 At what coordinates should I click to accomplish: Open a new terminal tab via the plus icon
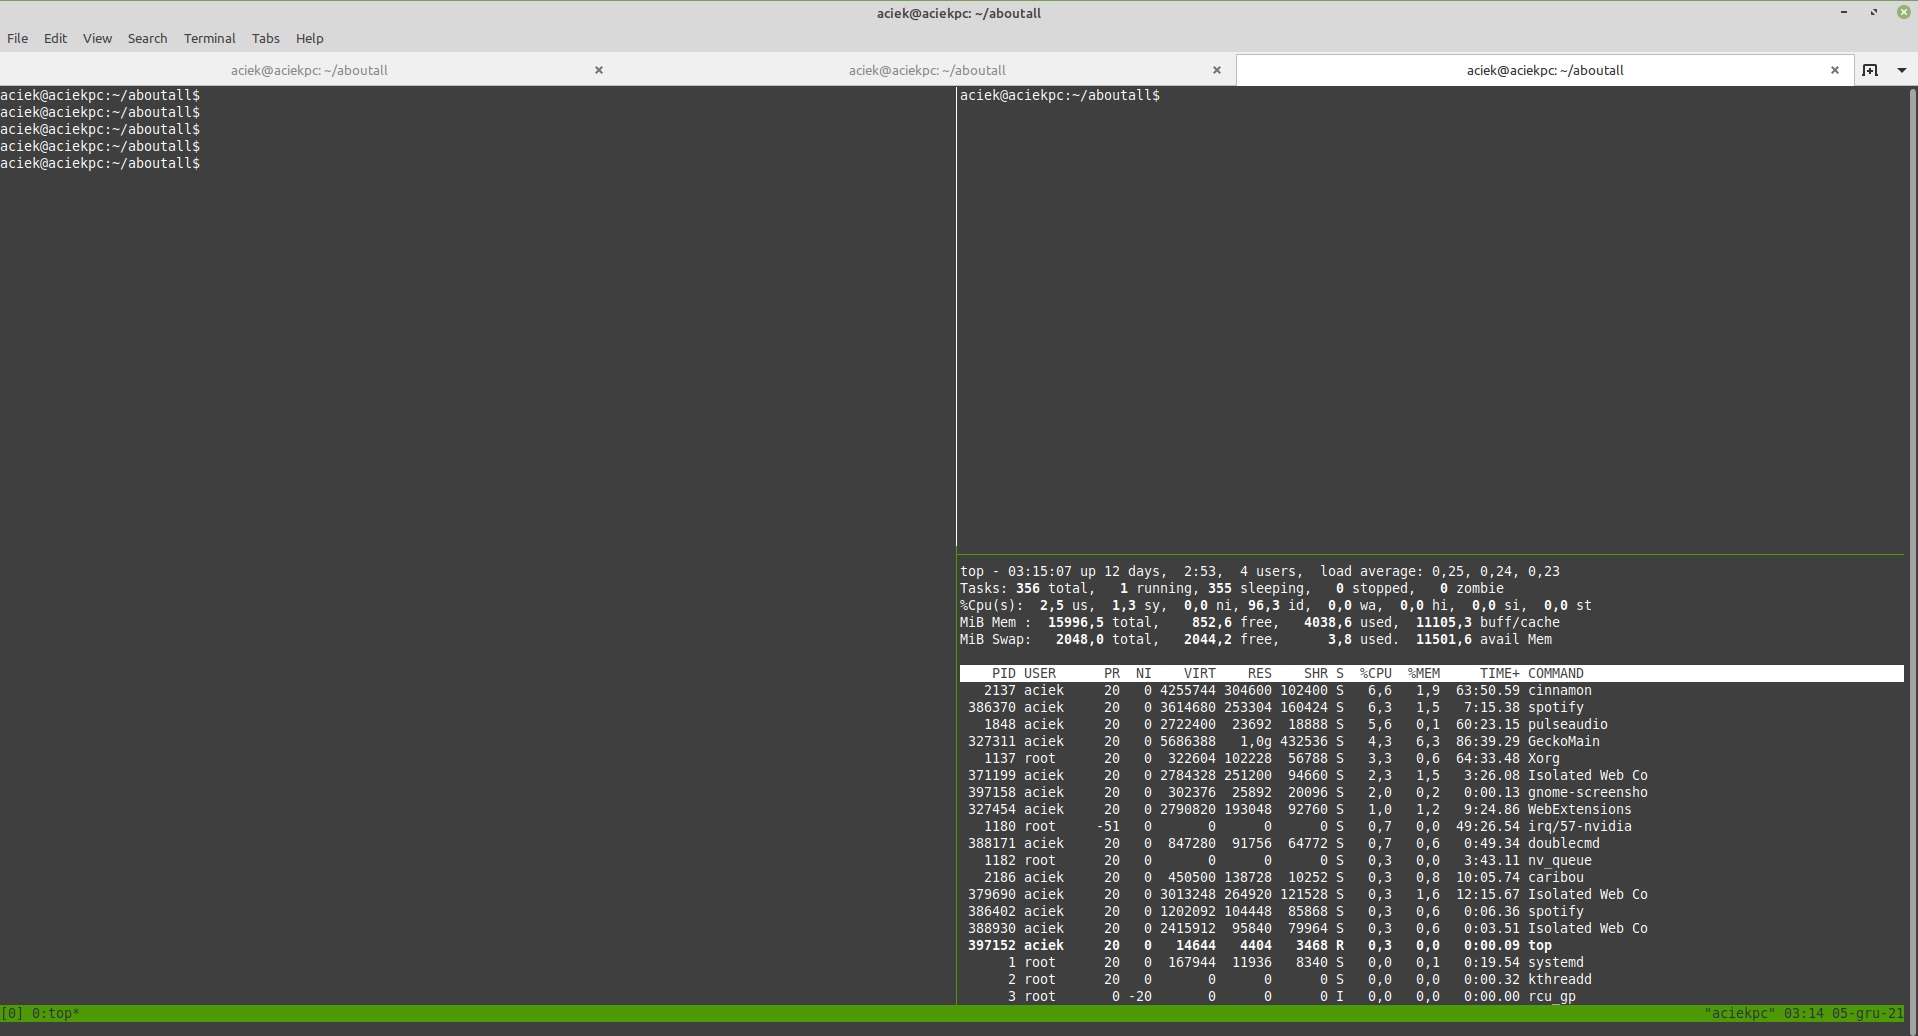point(1870,70)
